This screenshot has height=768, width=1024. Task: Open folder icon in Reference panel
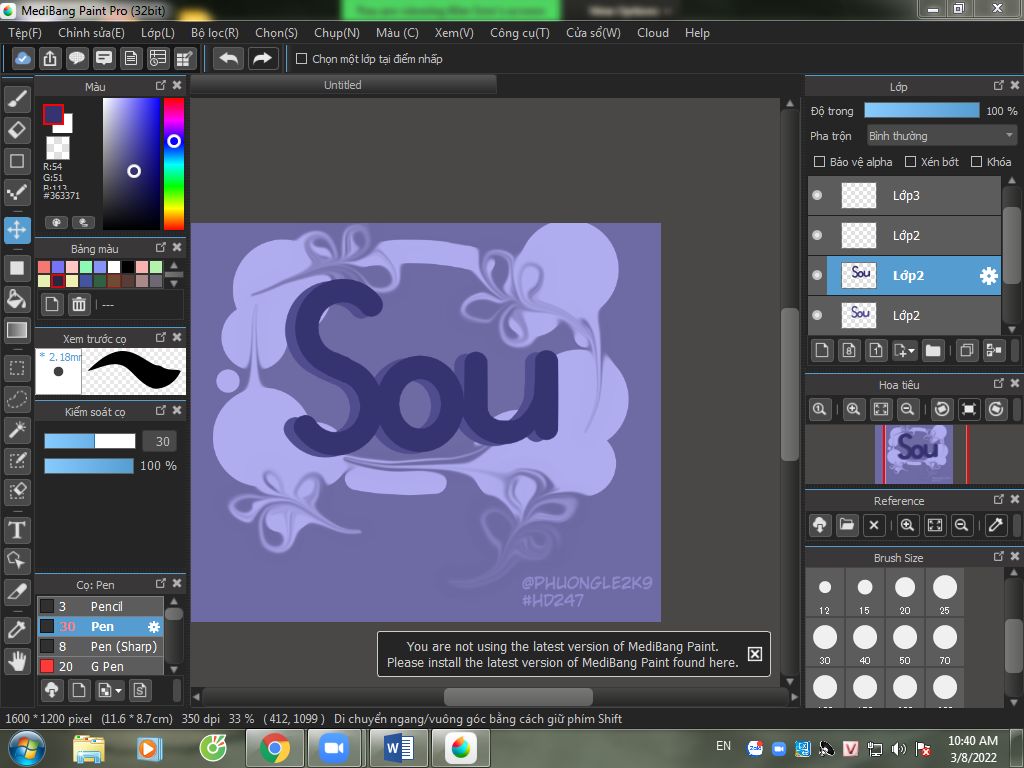[x=847, y=525]
